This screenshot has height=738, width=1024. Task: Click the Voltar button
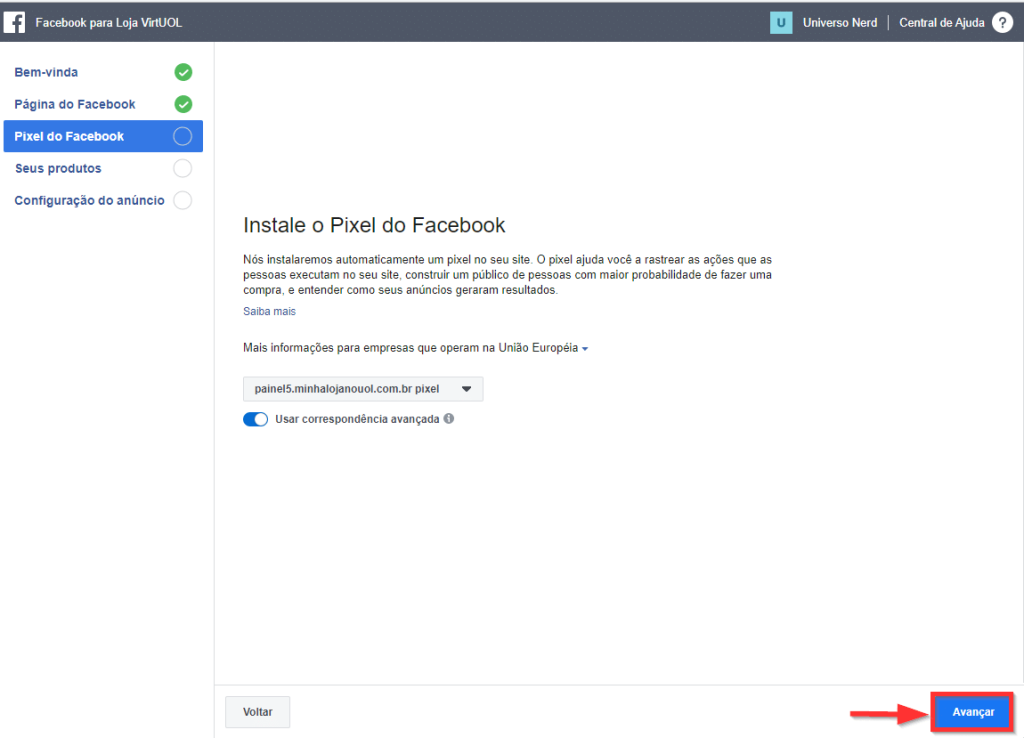tap(257, 712)
